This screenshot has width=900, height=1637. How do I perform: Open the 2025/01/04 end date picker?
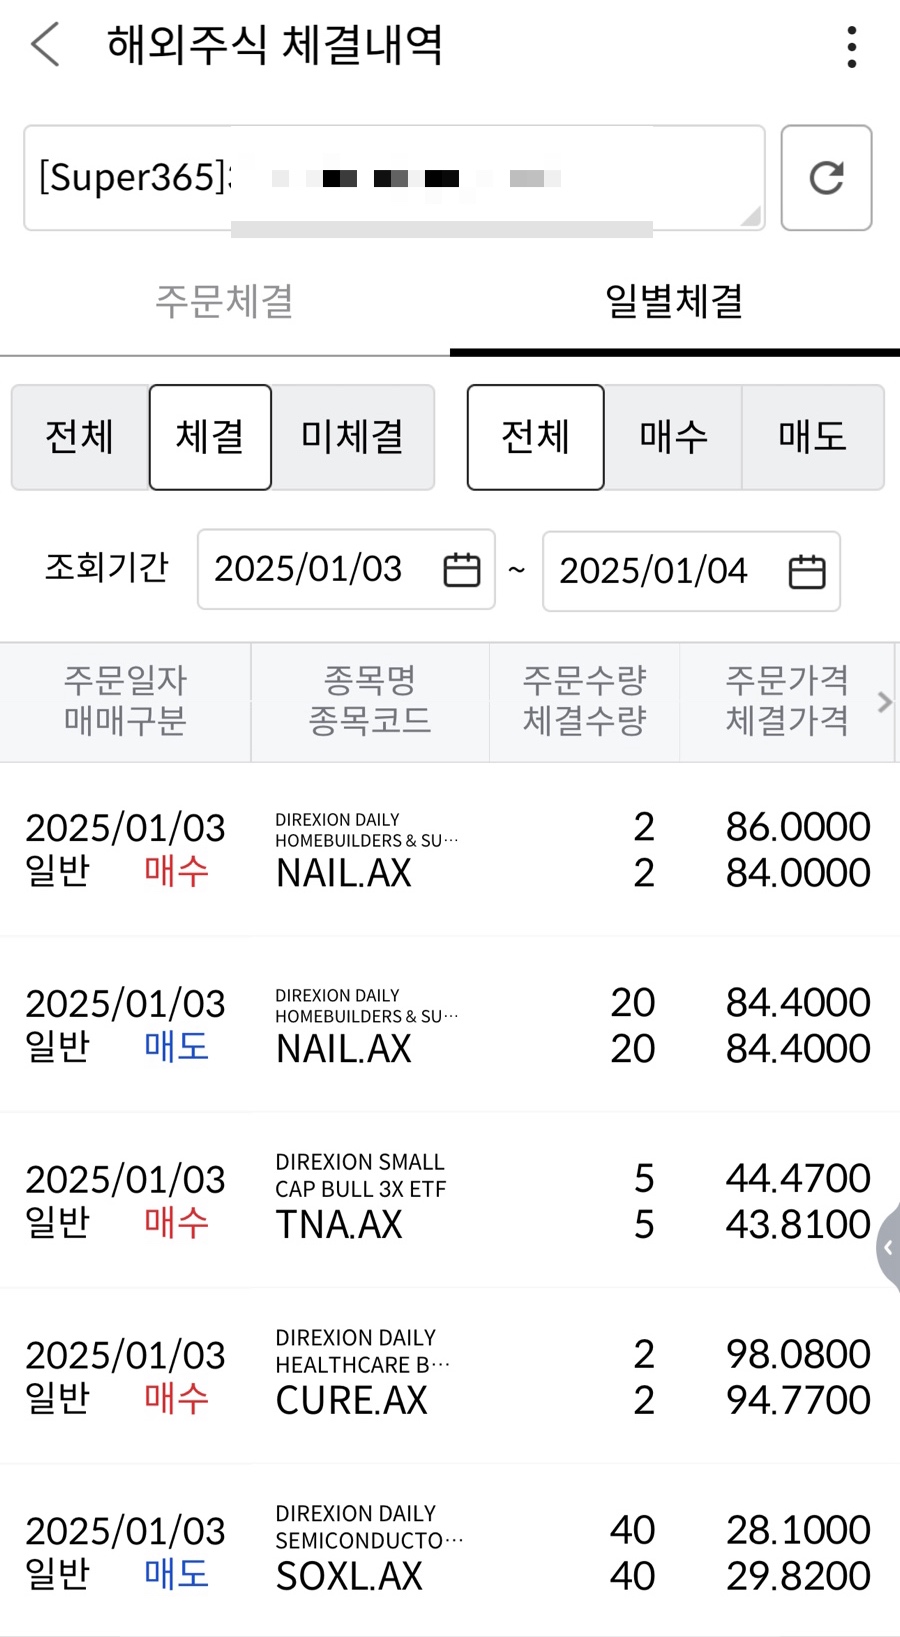[691, 571]
